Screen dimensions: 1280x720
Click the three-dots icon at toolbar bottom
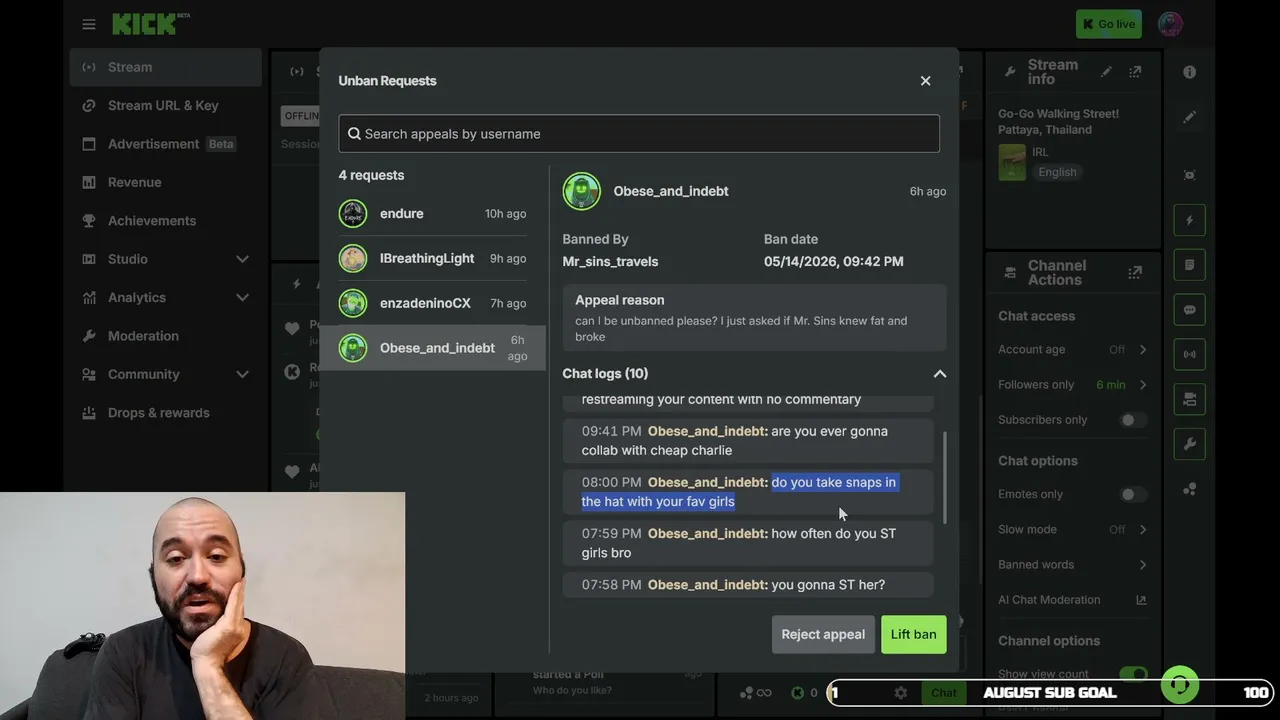[1189, 489]
